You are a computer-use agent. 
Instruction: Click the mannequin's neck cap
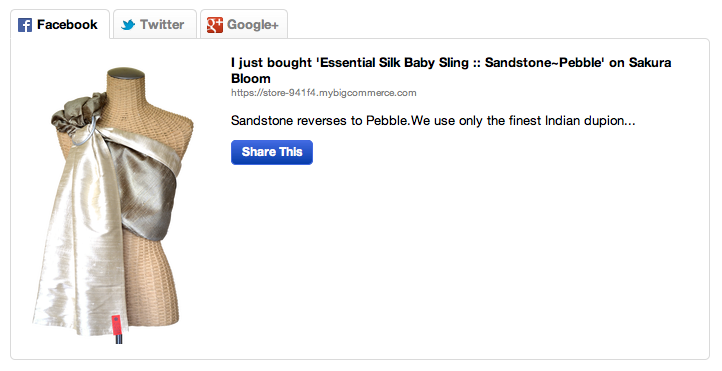pos(126,74)
